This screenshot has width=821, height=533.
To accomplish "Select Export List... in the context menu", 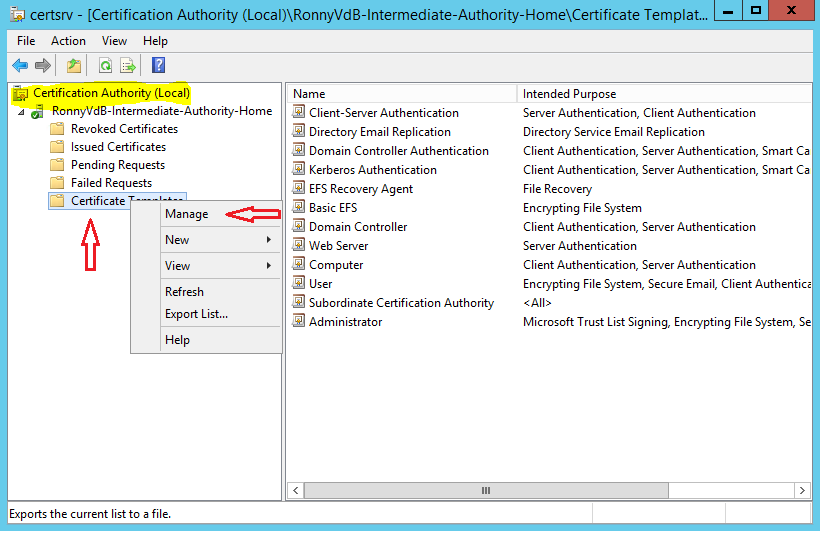I will (196, 314).
